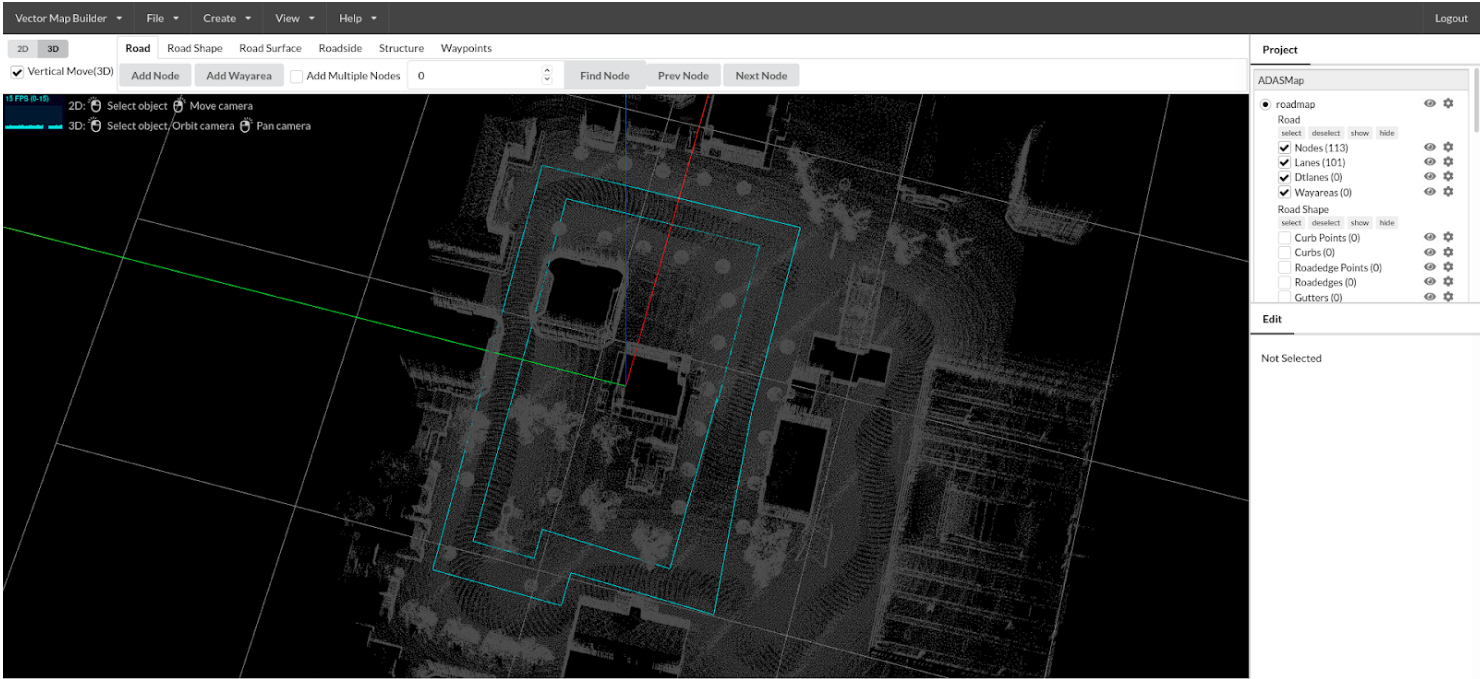Open gear settings for Lanes
The image size is (1480, 679).
pos(1447,162)
